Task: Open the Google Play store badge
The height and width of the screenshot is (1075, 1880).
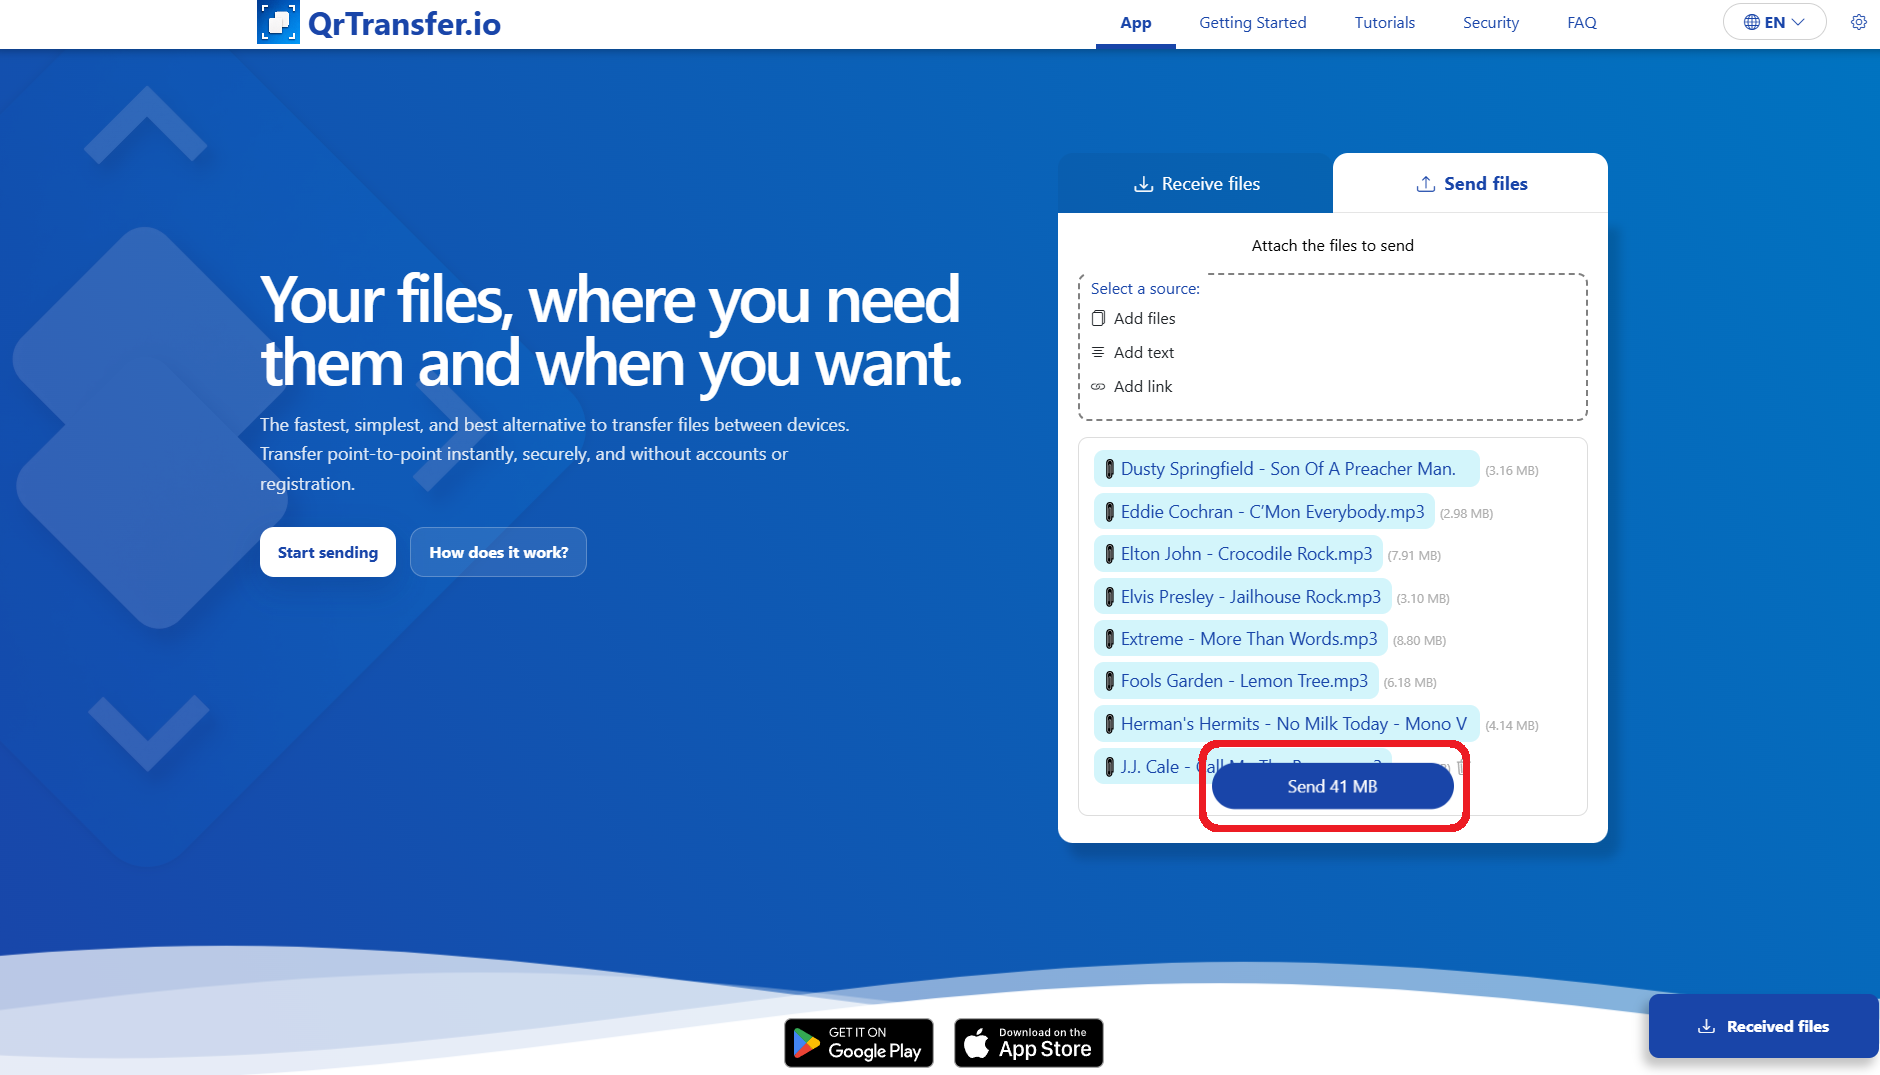Action: pyautogui.click(x=859, y=1043)
